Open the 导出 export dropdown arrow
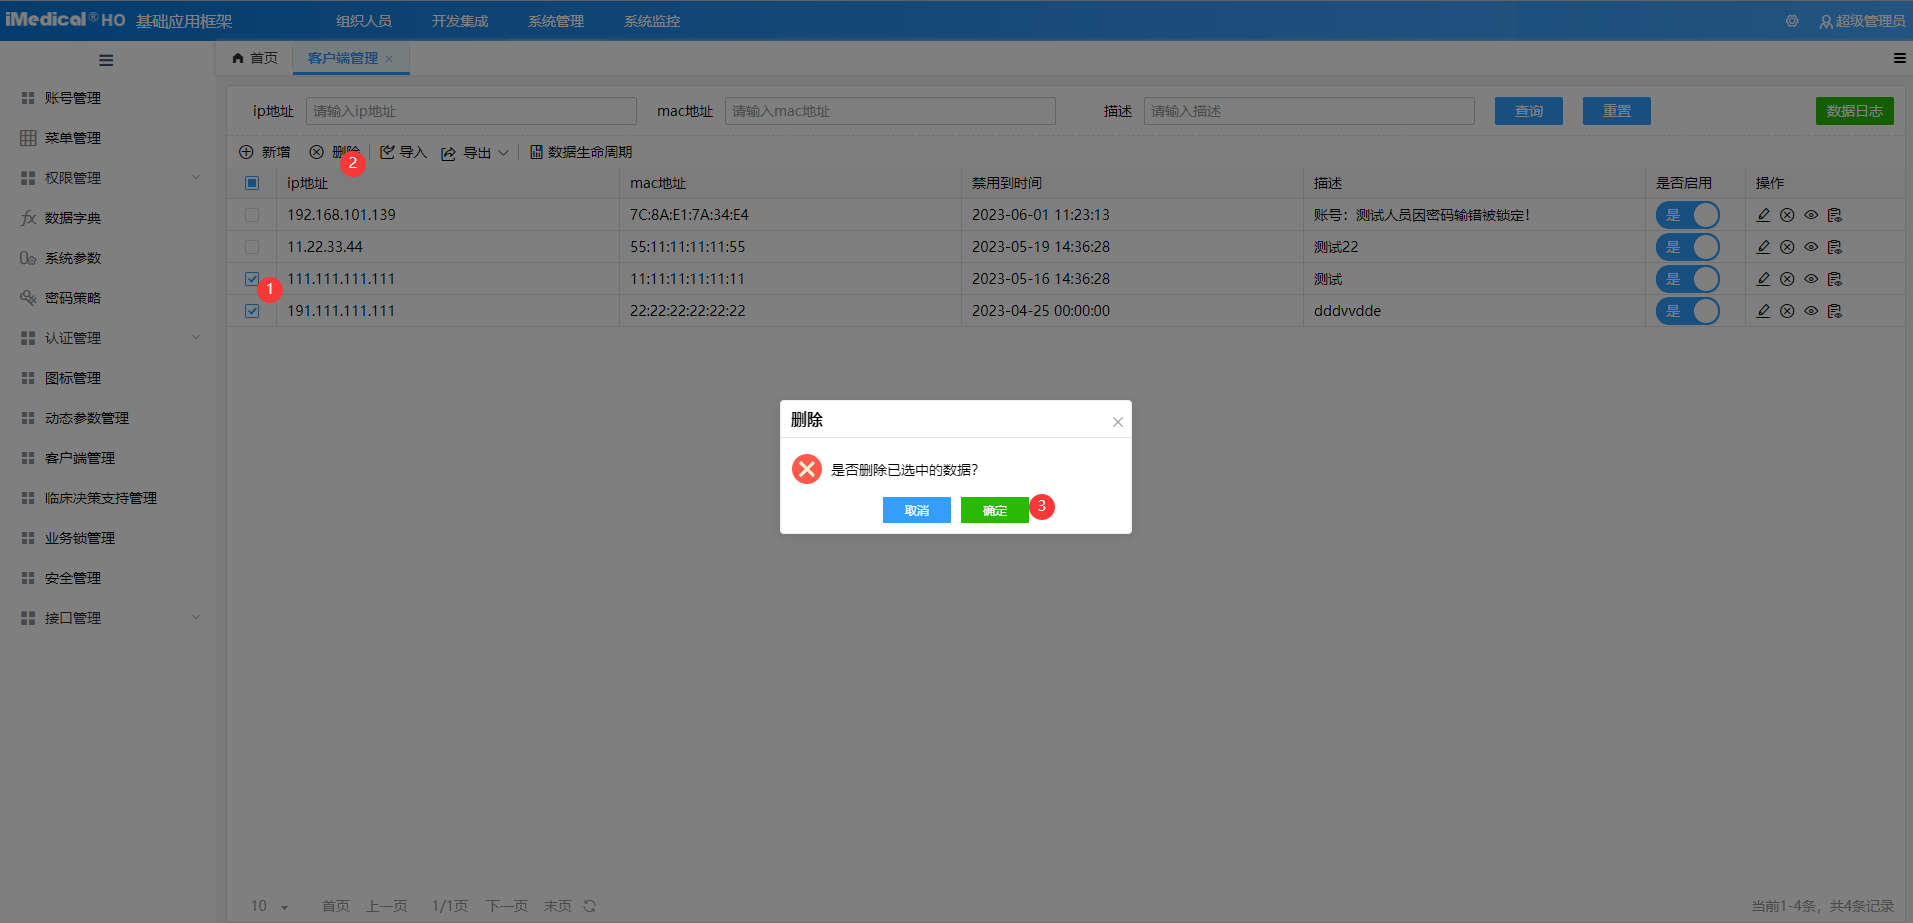This screenshot has width=1913, height=923. coord(503,153)
